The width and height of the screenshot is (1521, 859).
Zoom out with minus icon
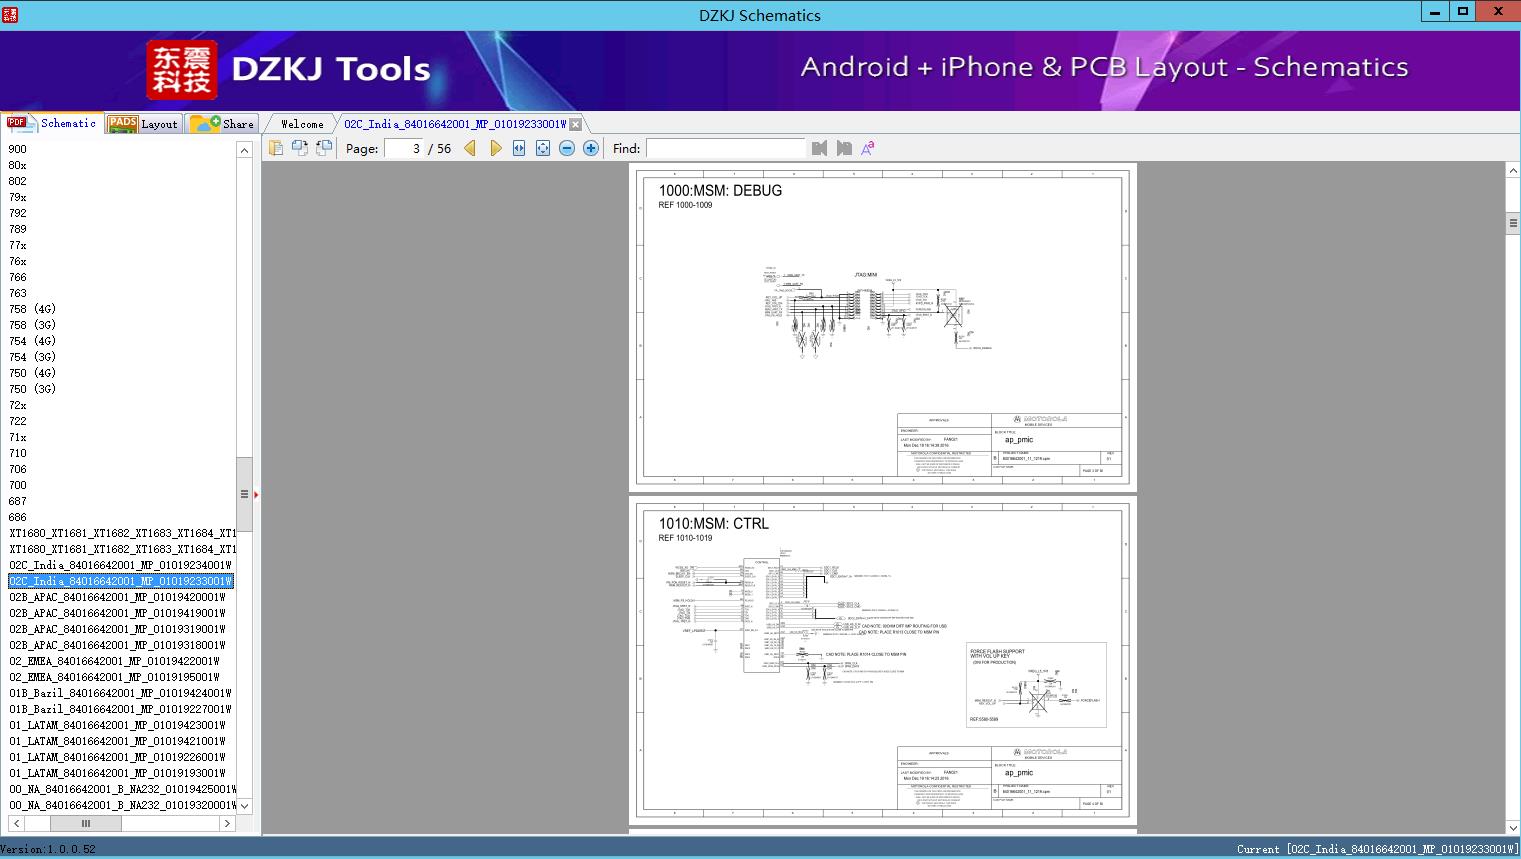[567, 148]
